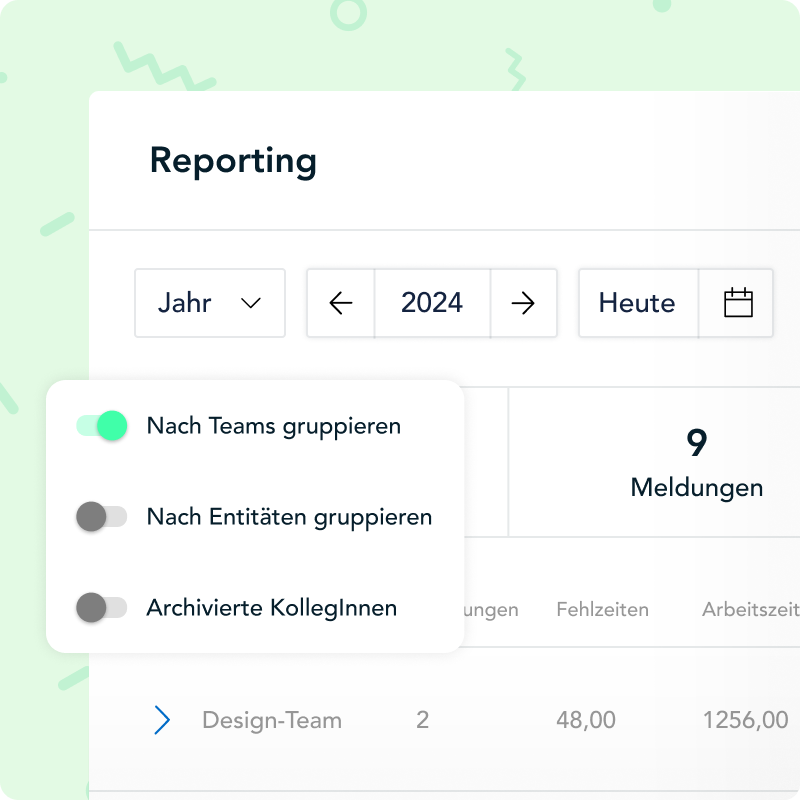
Task: Click the 'Nach Entitäten gruppieren' label text
Action: pos(289,517)
